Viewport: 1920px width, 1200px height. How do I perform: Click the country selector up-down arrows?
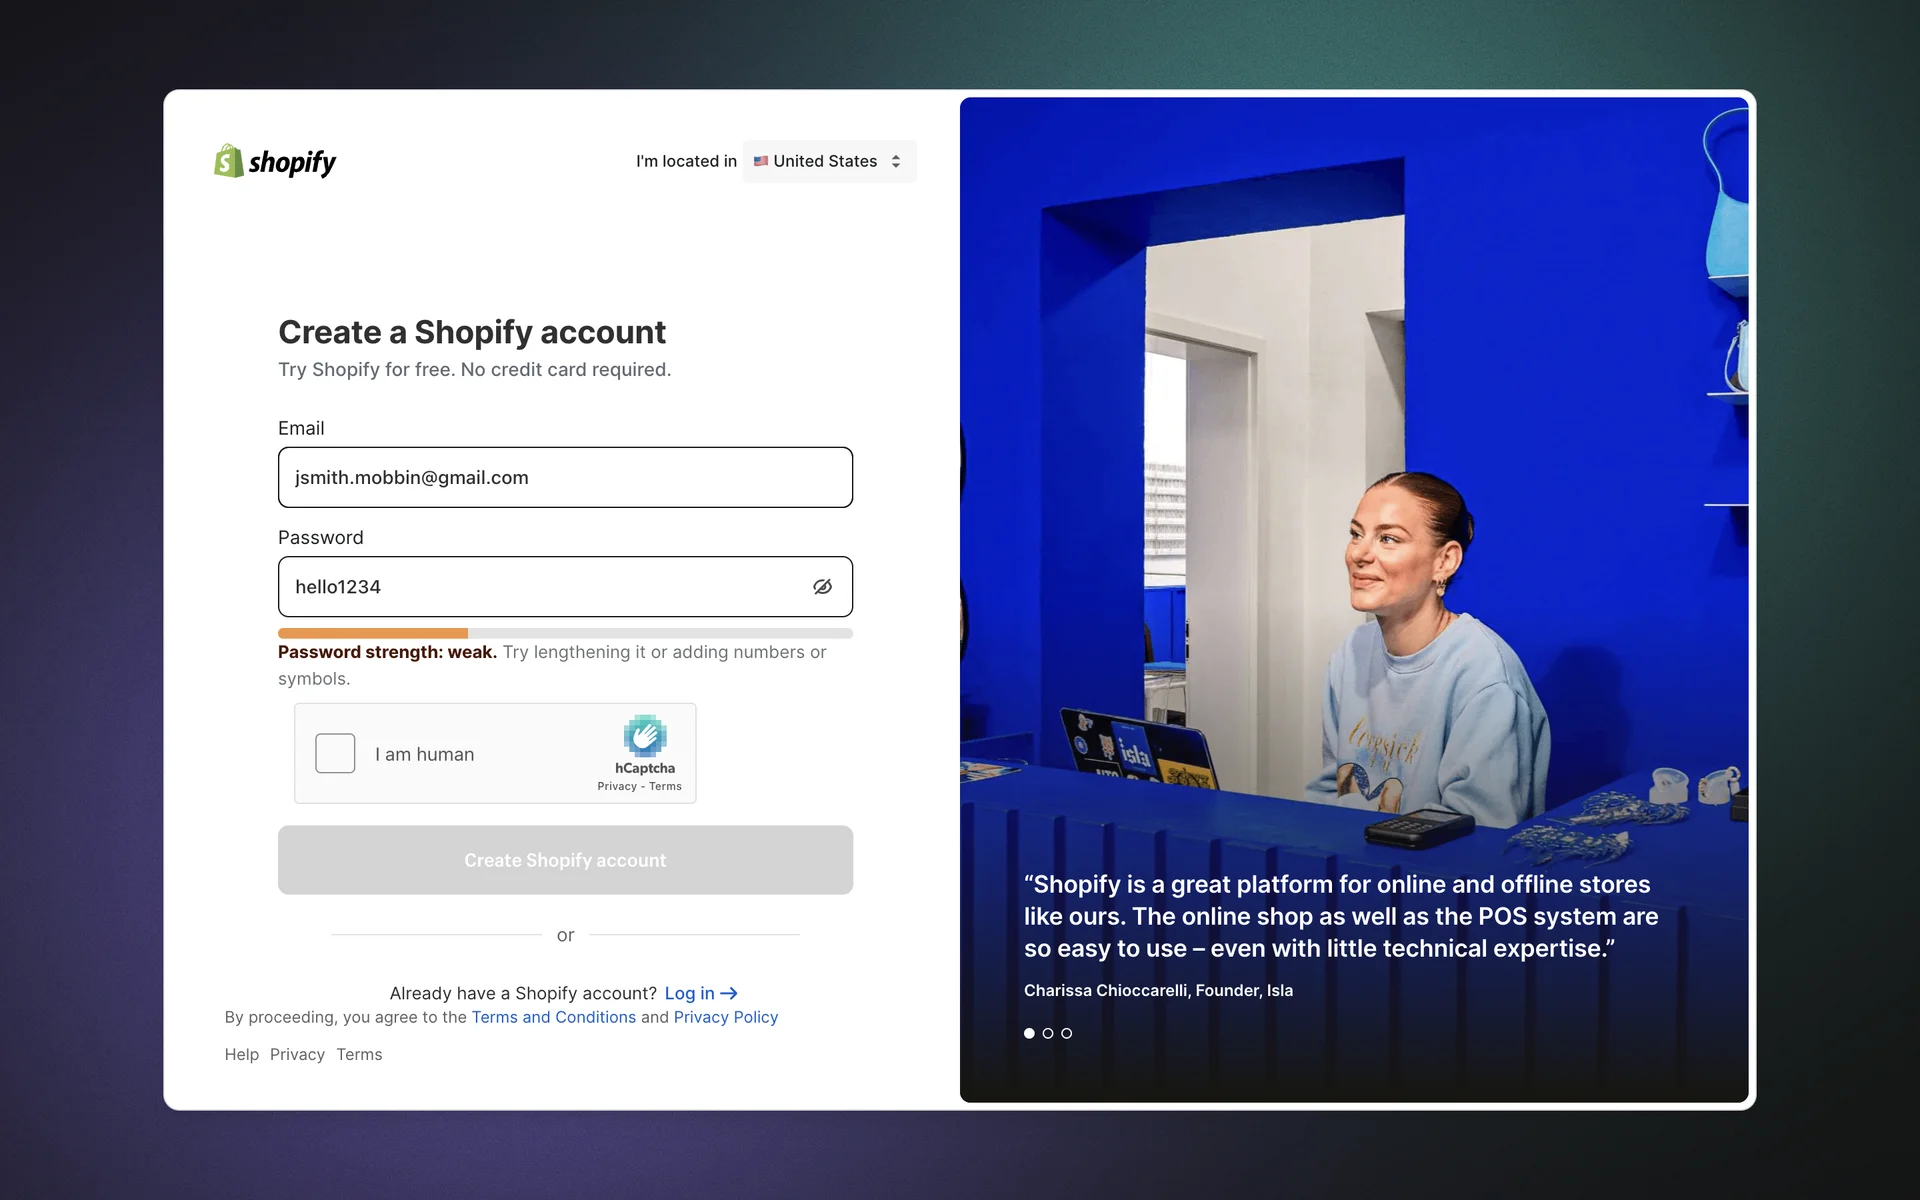click(896, 161)
